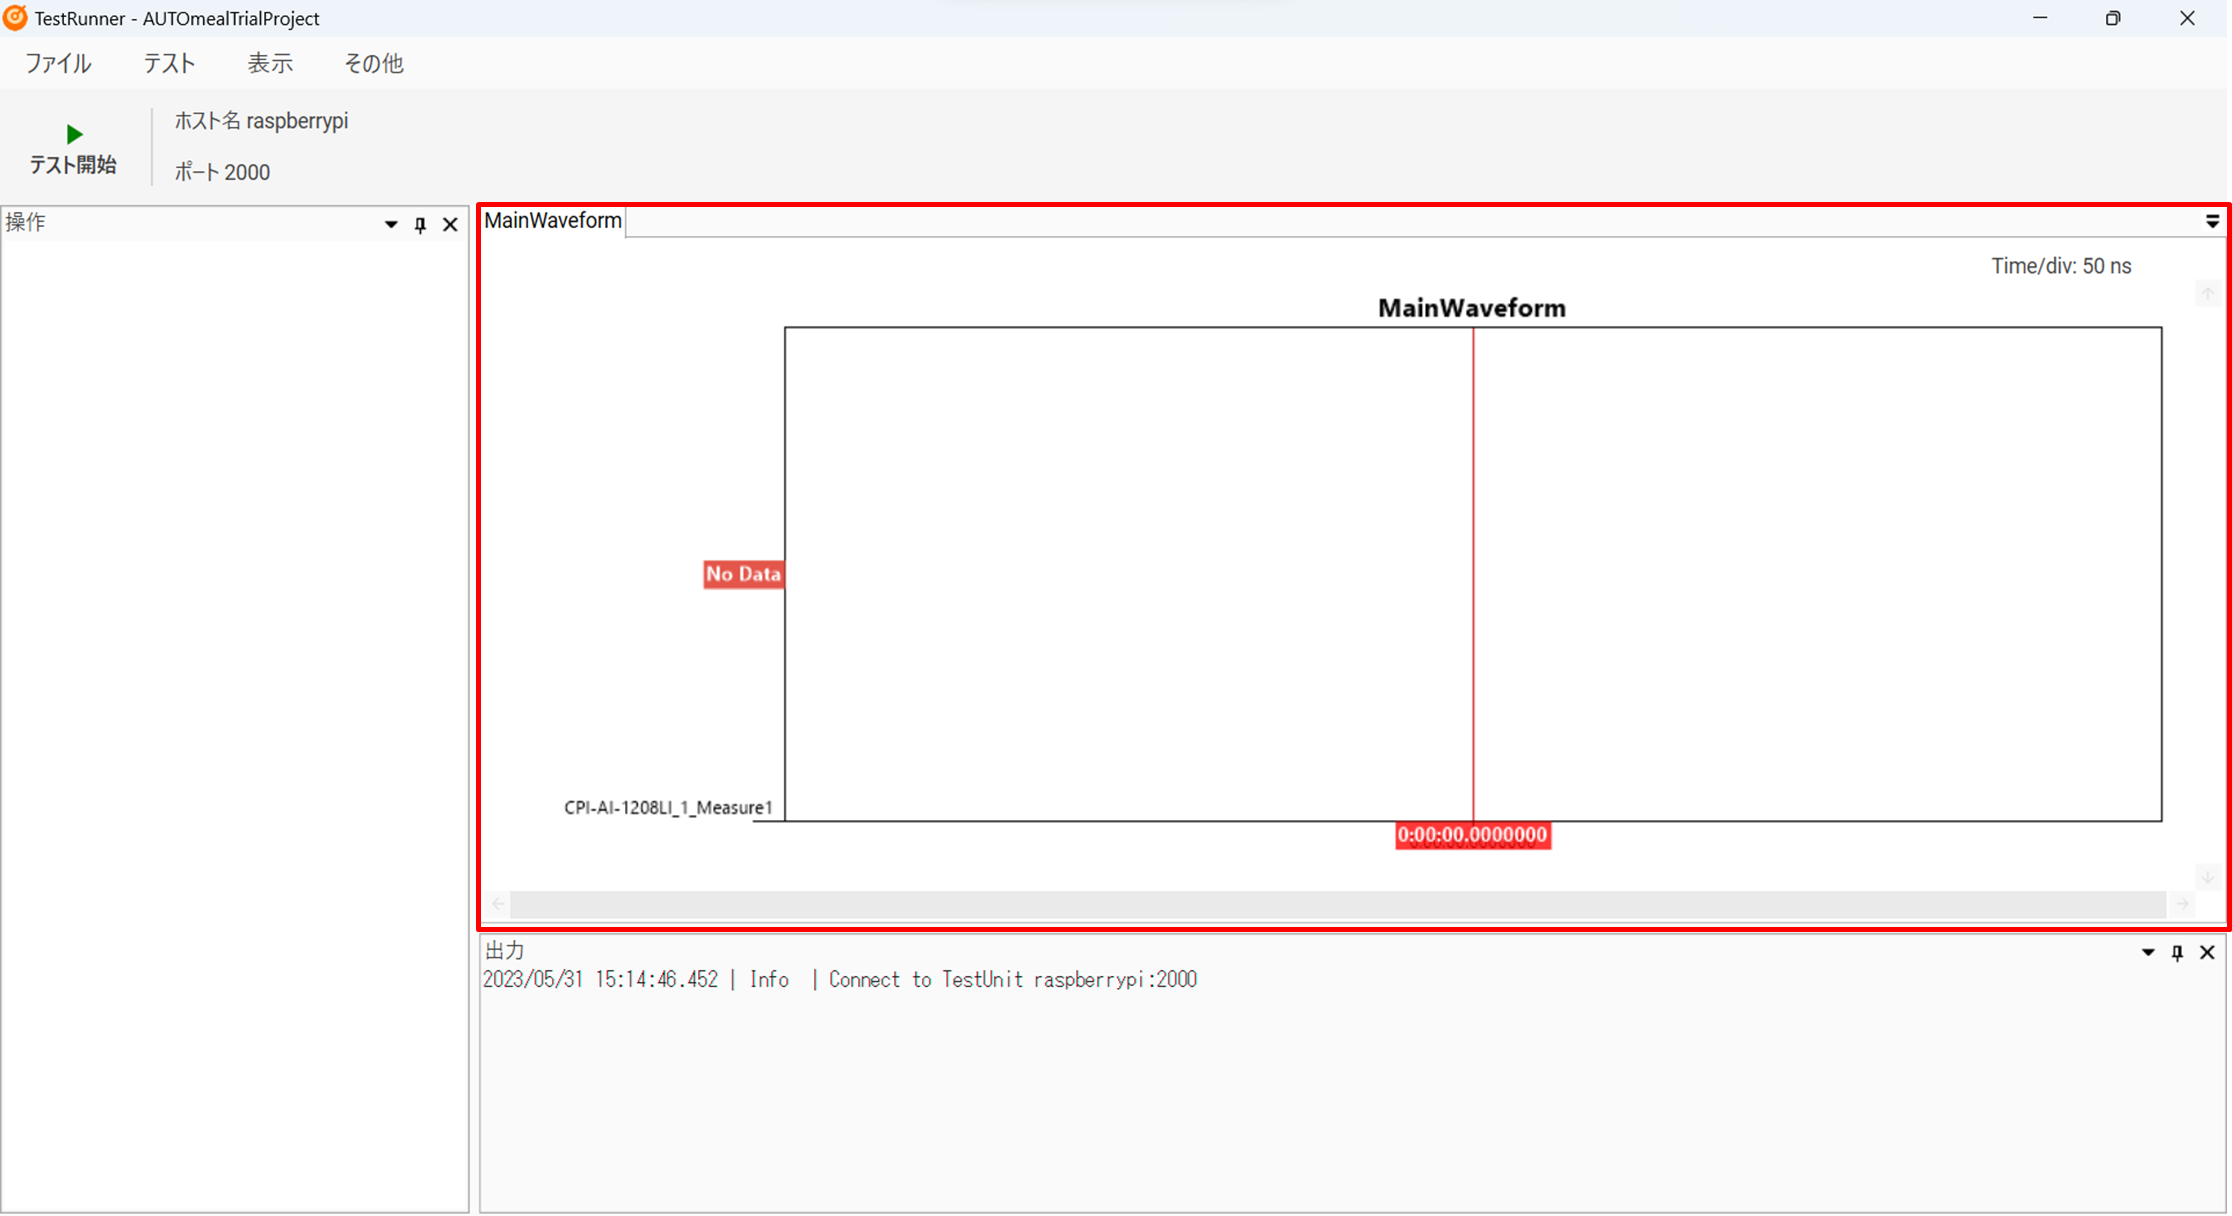Start the test with the green play icon
2232x1216 pixels.
coord(74,133)
